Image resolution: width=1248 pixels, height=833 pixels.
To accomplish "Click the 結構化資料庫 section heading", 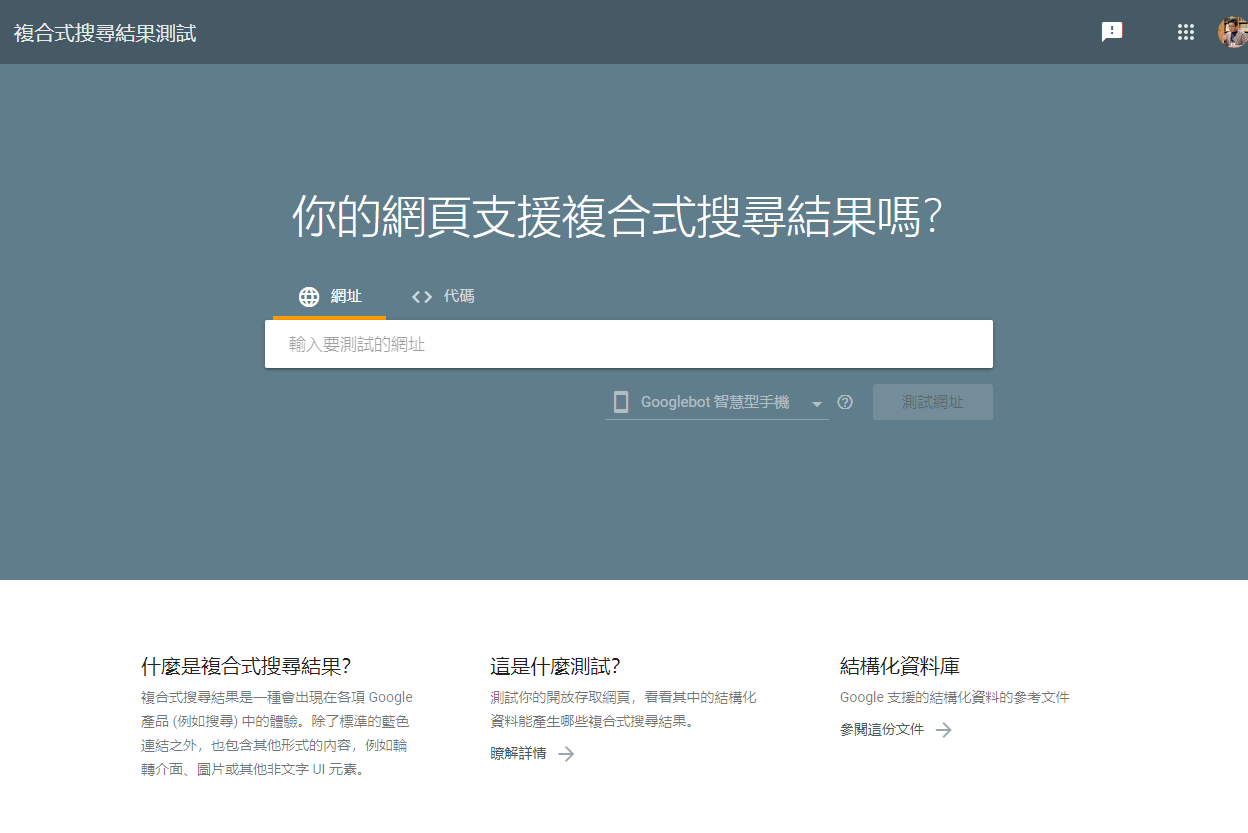I will (899, 667).
